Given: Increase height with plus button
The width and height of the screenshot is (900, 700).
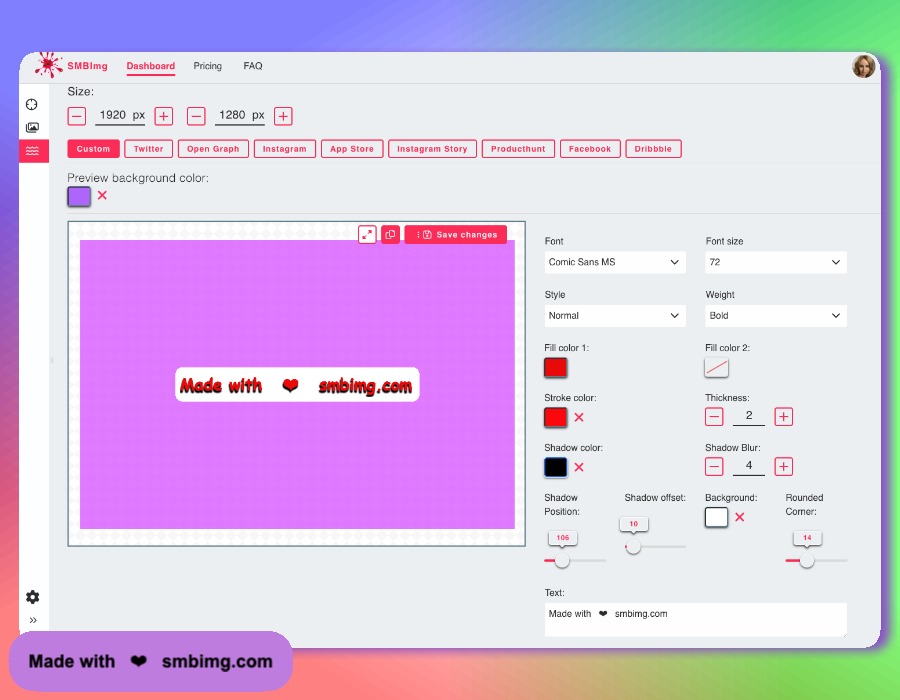Looking at the screenshot, I should pyautogui.click(x=283, y=116).
